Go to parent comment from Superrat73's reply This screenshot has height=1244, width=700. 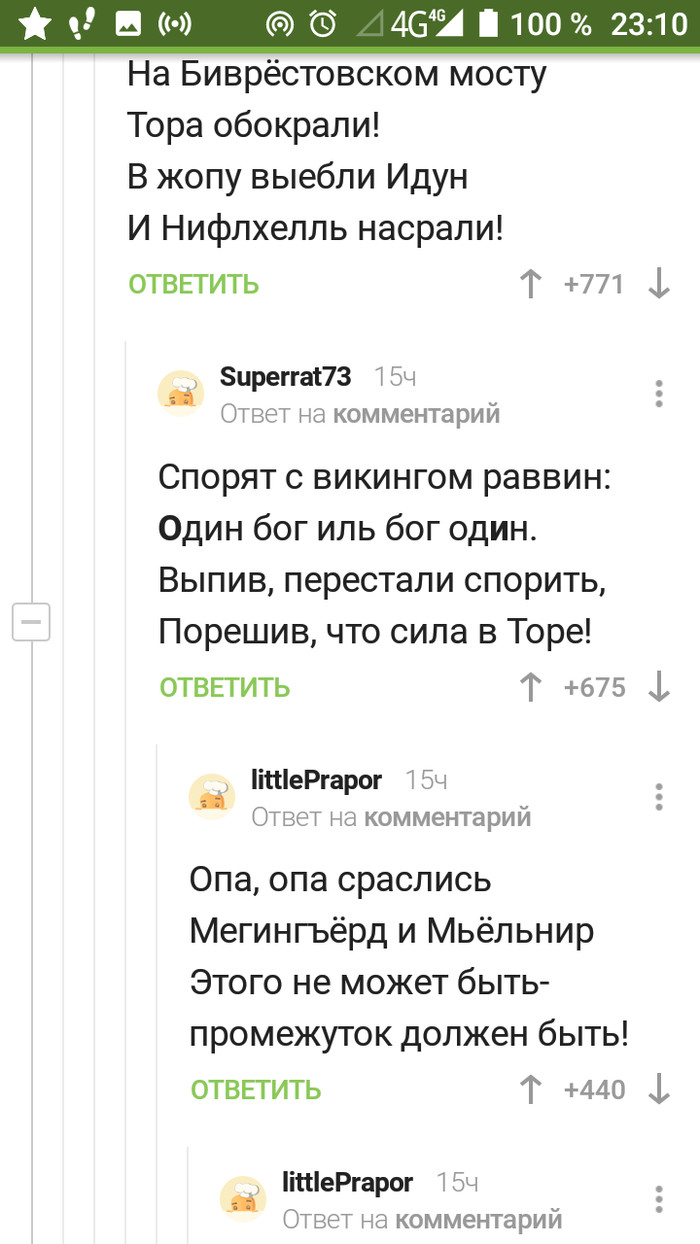pos(416,413)
